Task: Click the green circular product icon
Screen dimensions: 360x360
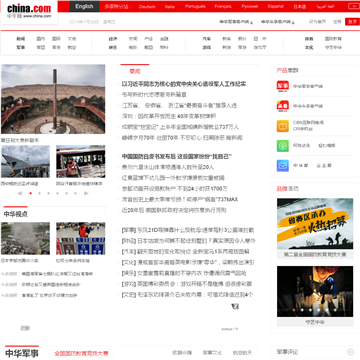Action: [x=283, y=146]
